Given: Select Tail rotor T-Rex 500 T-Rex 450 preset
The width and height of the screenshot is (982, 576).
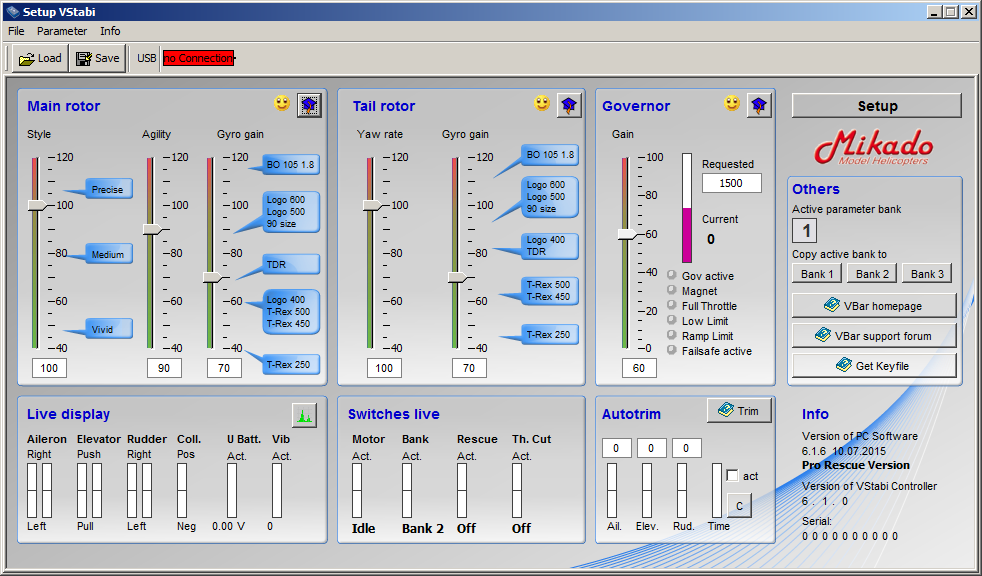Looking at the screenshot, I should (549, 291).
